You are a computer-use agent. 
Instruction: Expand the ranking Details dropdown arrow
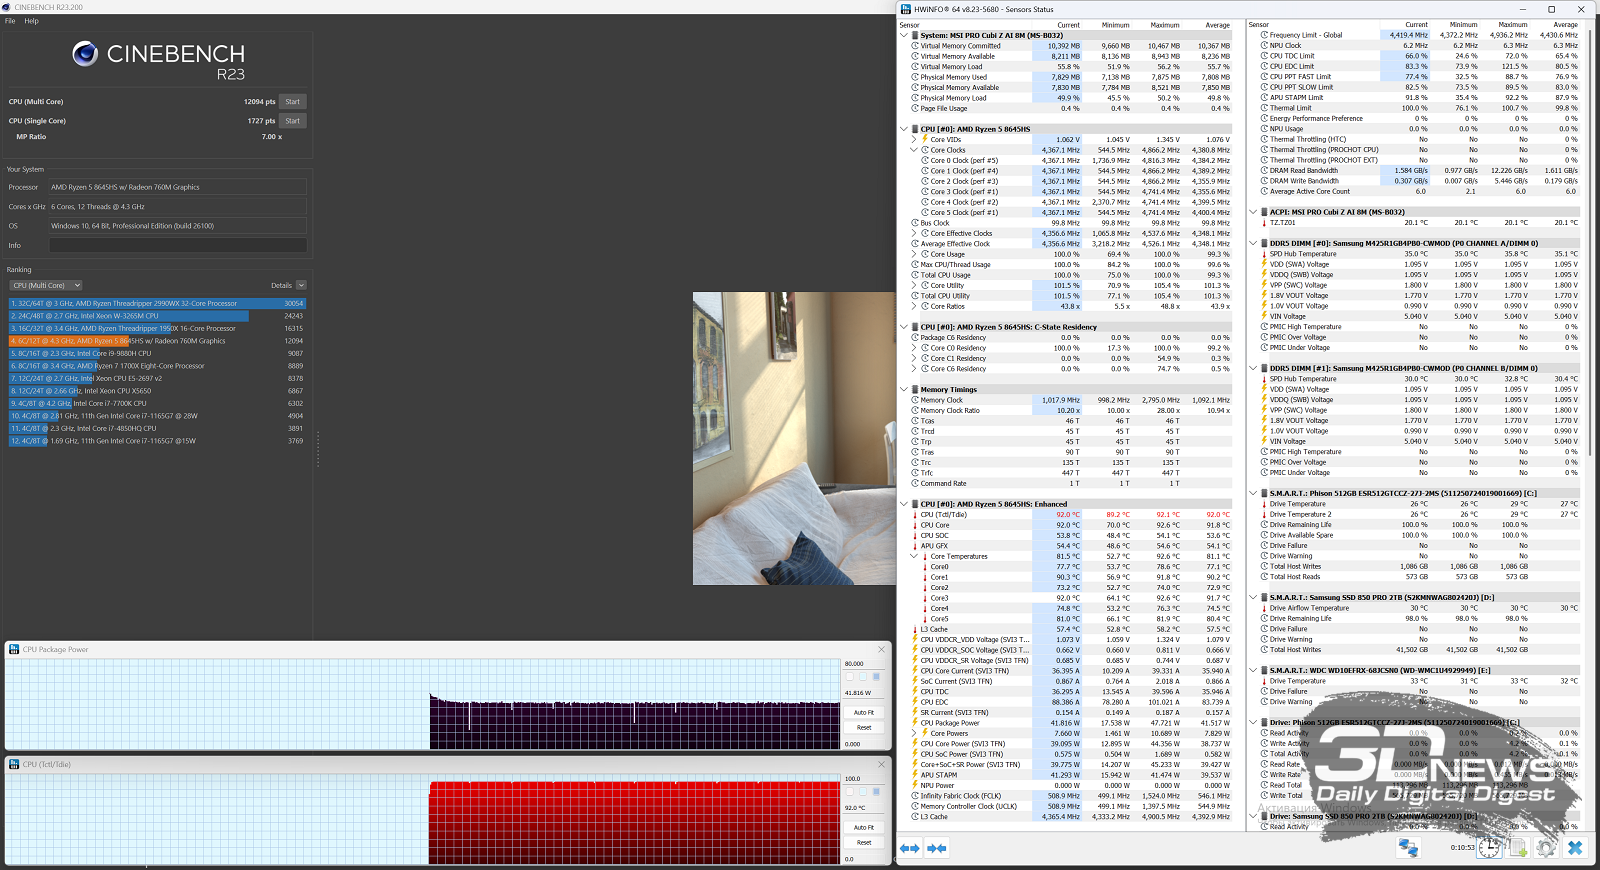pyautogui.click(x=301, y=285)
